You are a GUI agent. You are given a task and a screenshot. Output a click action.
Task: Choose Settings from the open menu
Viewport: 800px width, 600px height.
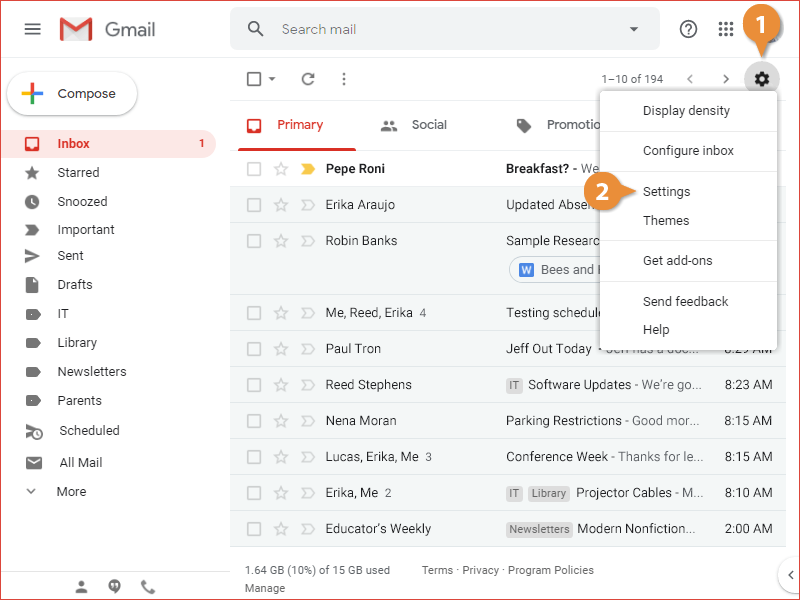(666, 191)
